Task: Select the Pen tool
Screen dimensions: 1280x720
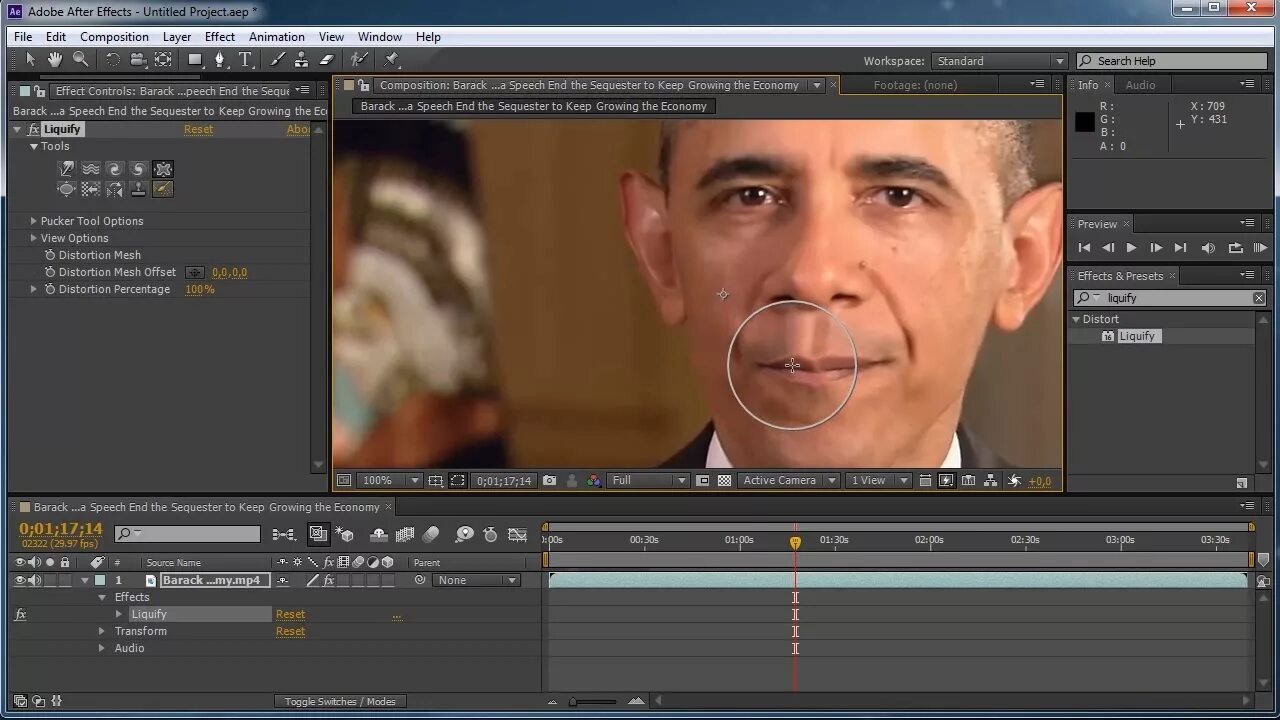Action: coord(220,60)
